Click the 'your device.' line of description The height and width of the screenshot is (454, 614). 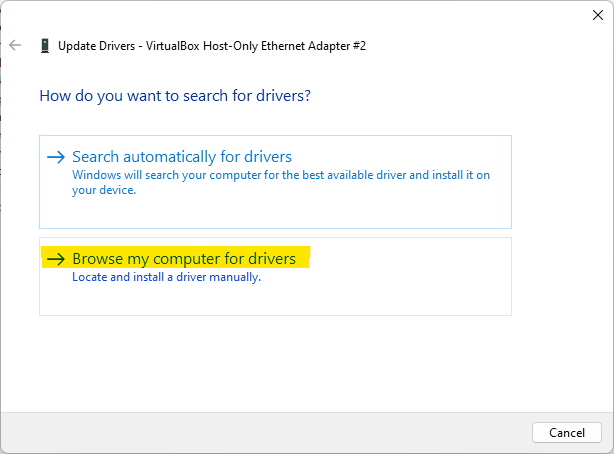(104, 190)
